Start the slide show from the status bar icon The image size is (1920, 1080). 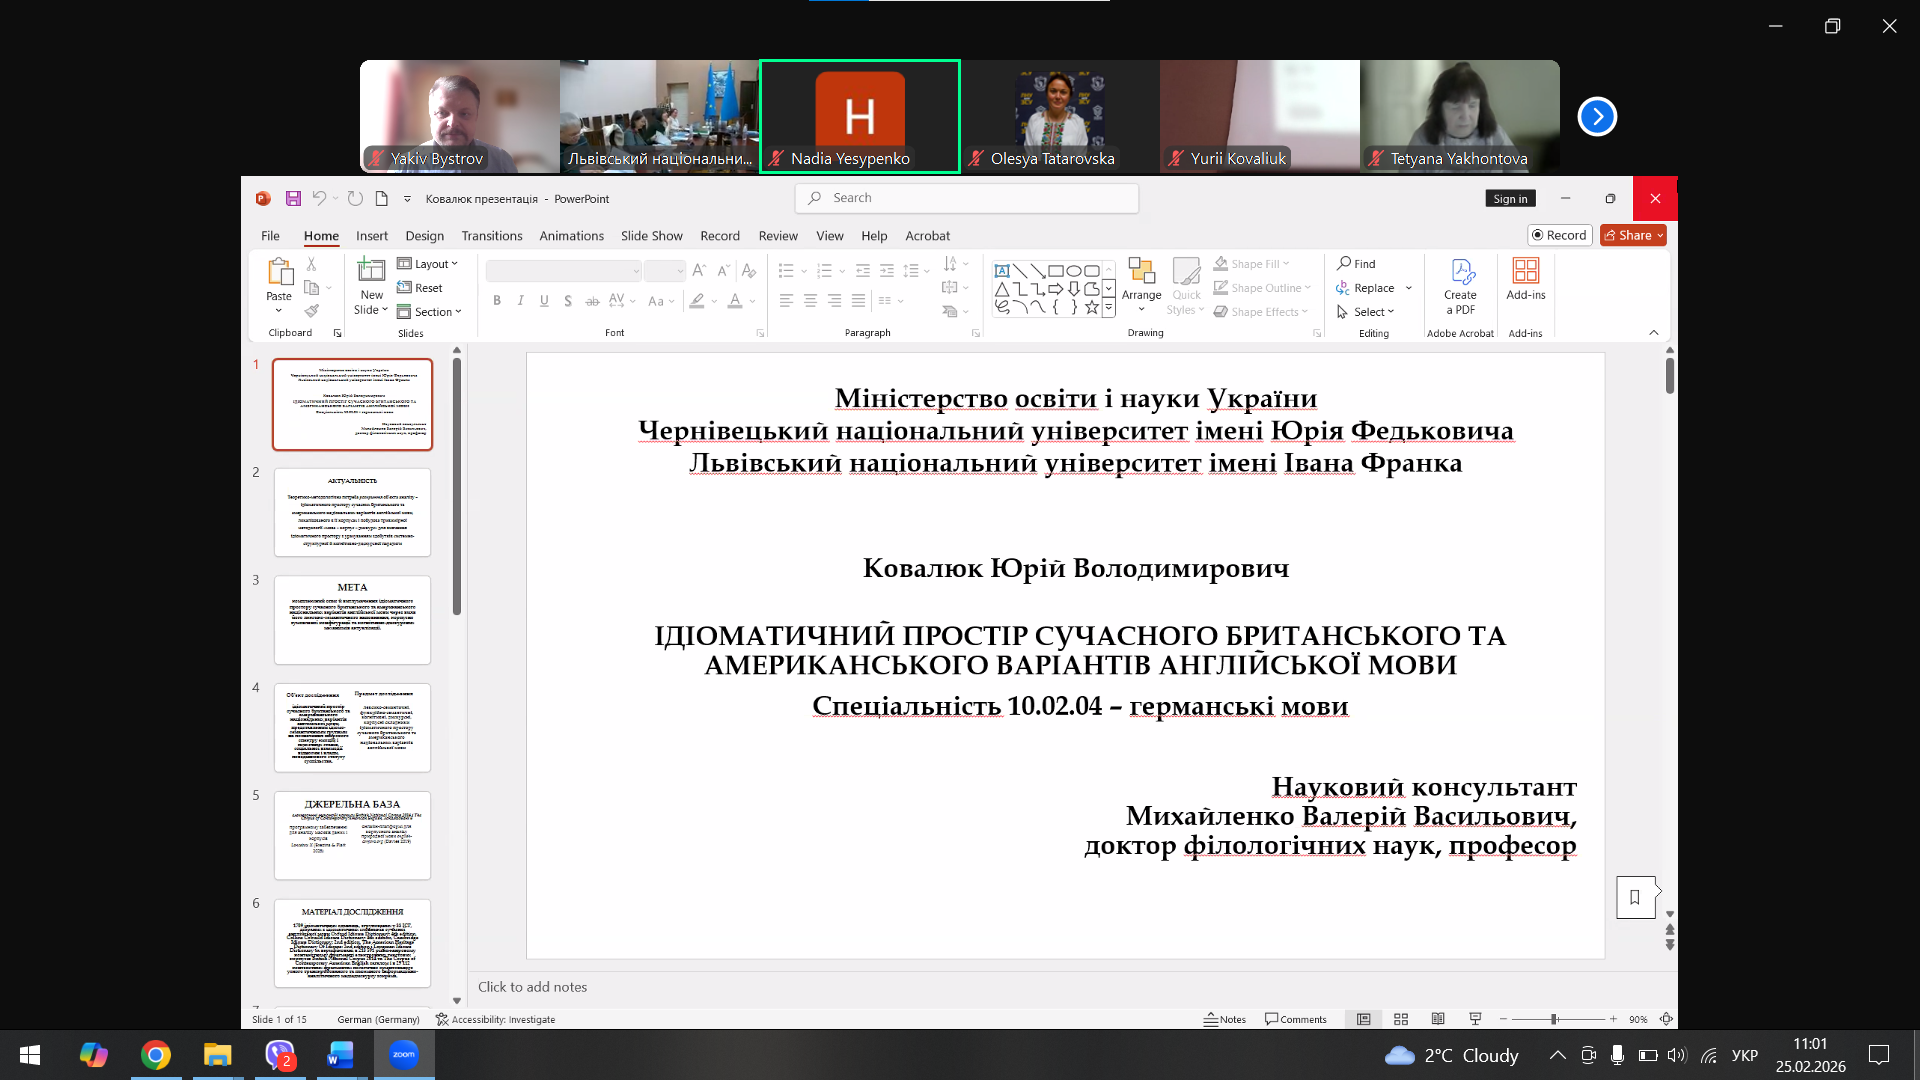(x=1475, y=1019)
